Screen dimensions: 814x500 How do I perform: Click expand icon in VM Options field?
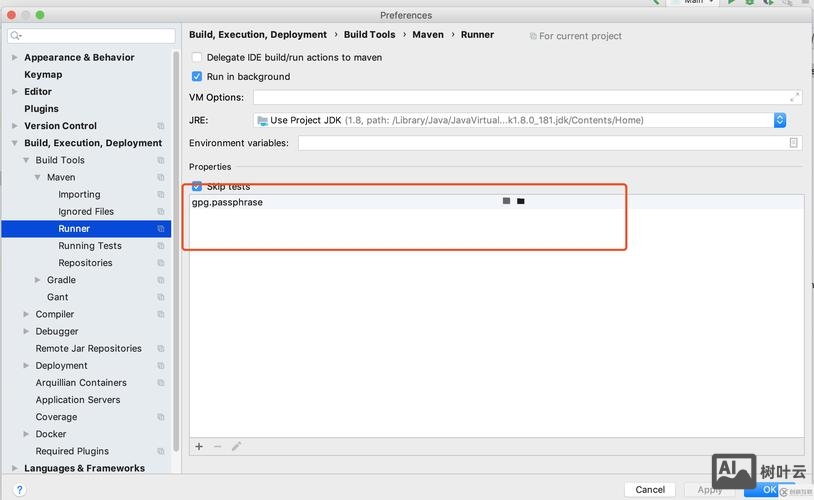click(795, 97)
